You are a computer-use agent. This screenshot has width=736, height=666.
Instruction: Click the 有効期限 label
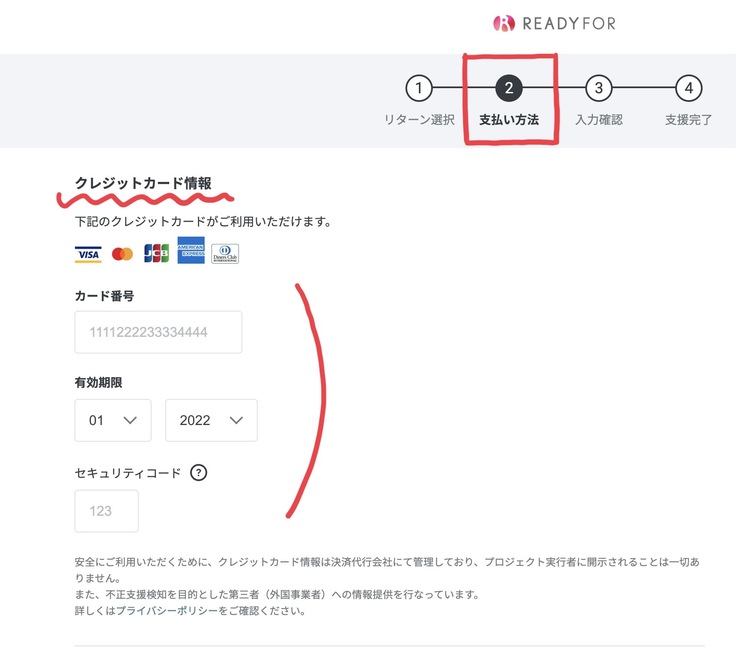[98, 382]
